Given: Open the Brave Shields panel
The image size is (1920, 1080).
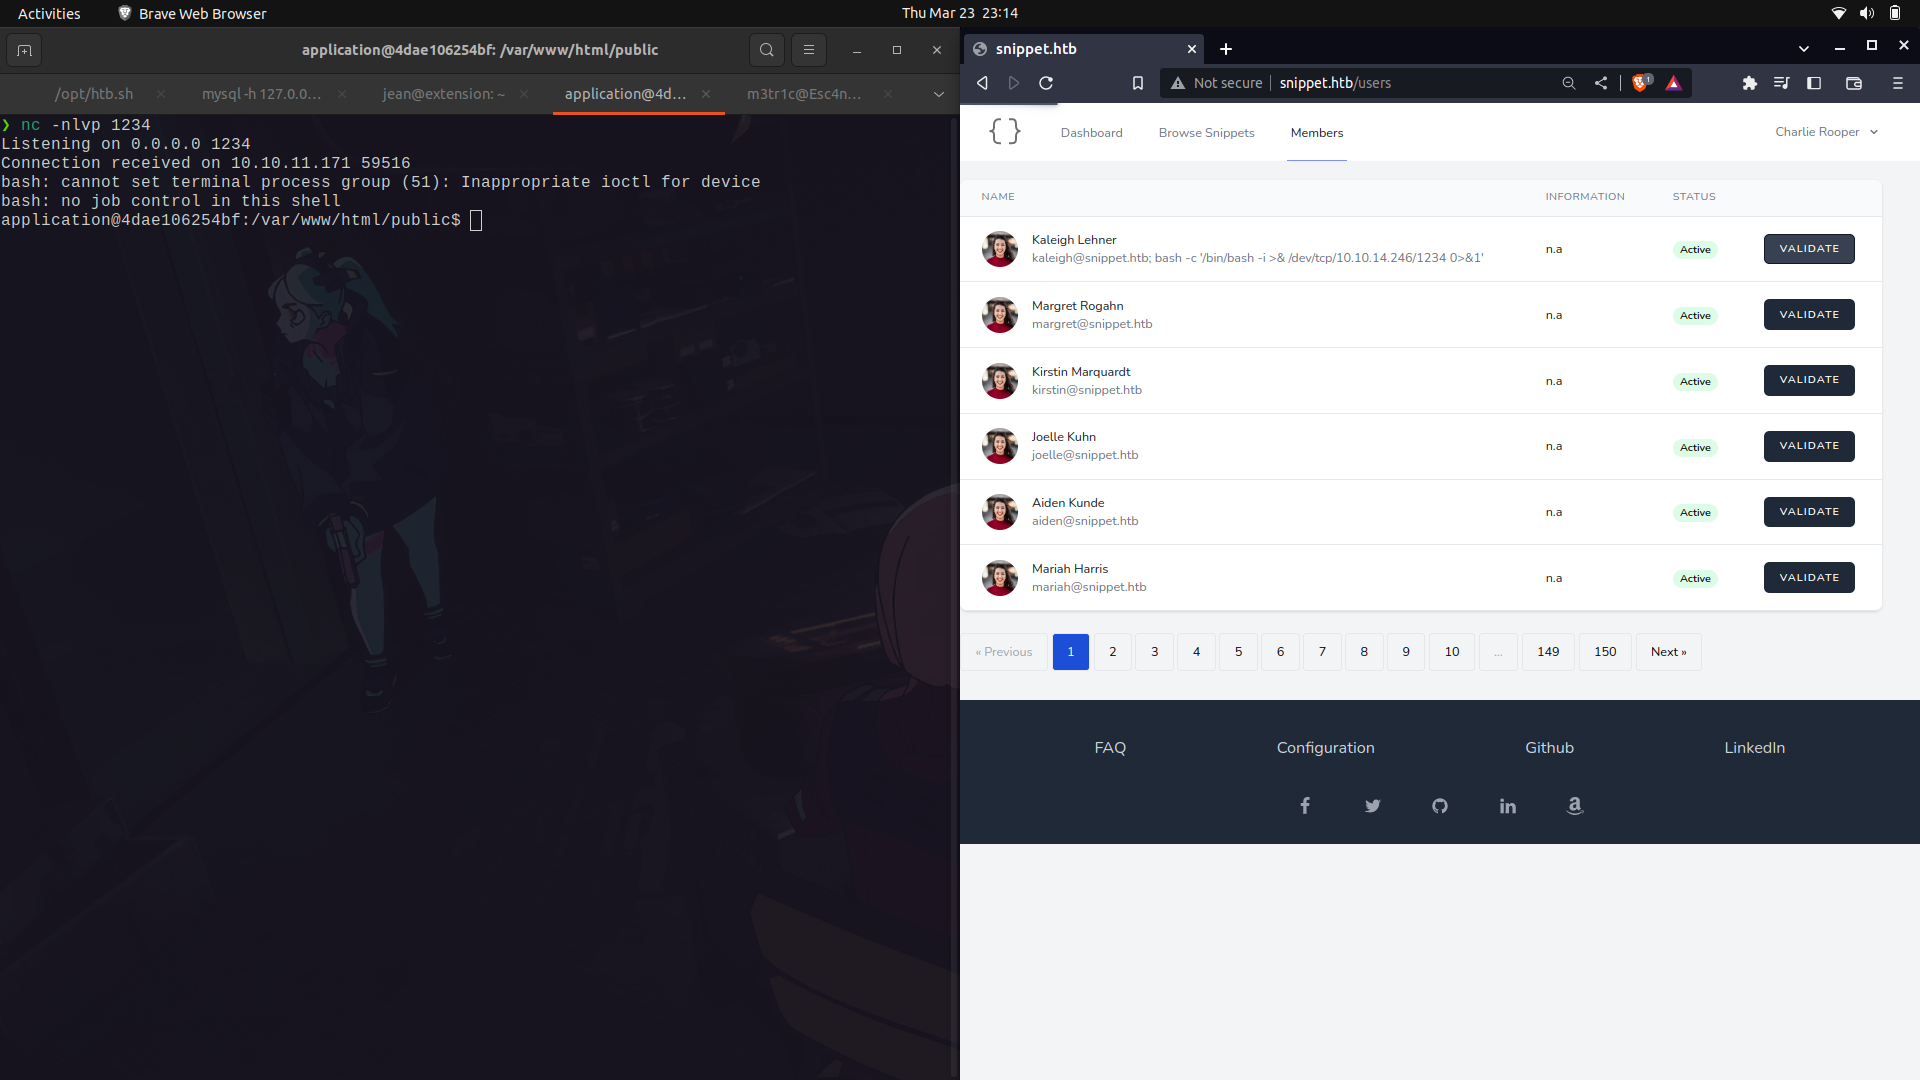Looking at the screenshot, I should (1639, 83).
